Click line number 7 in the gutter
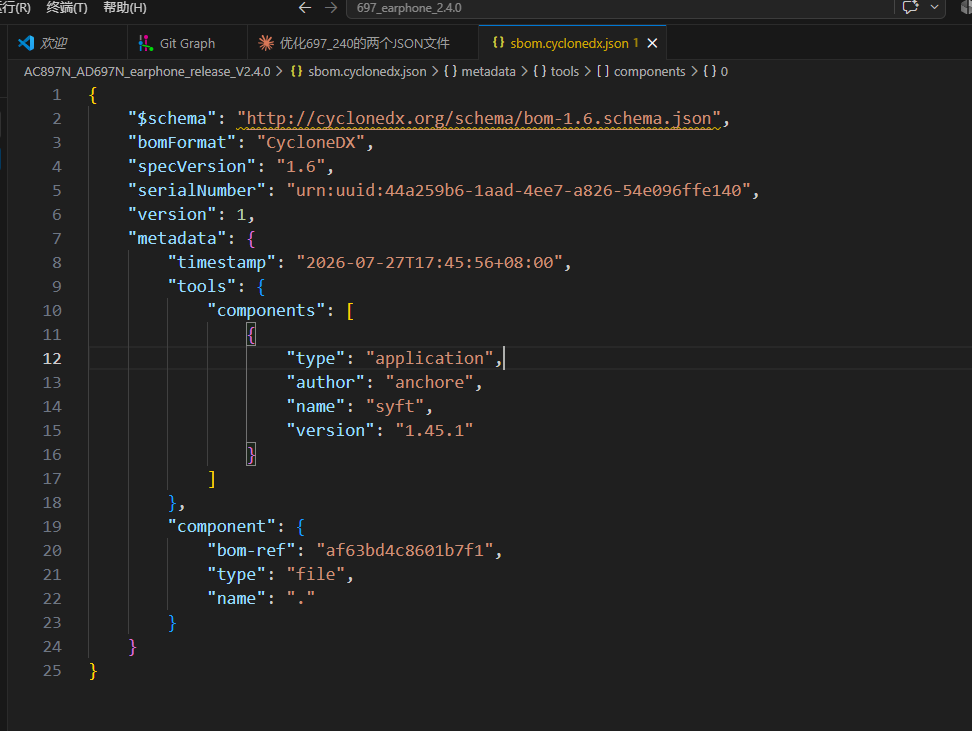Viewport: 972px width, 731px height. [56, 239]
